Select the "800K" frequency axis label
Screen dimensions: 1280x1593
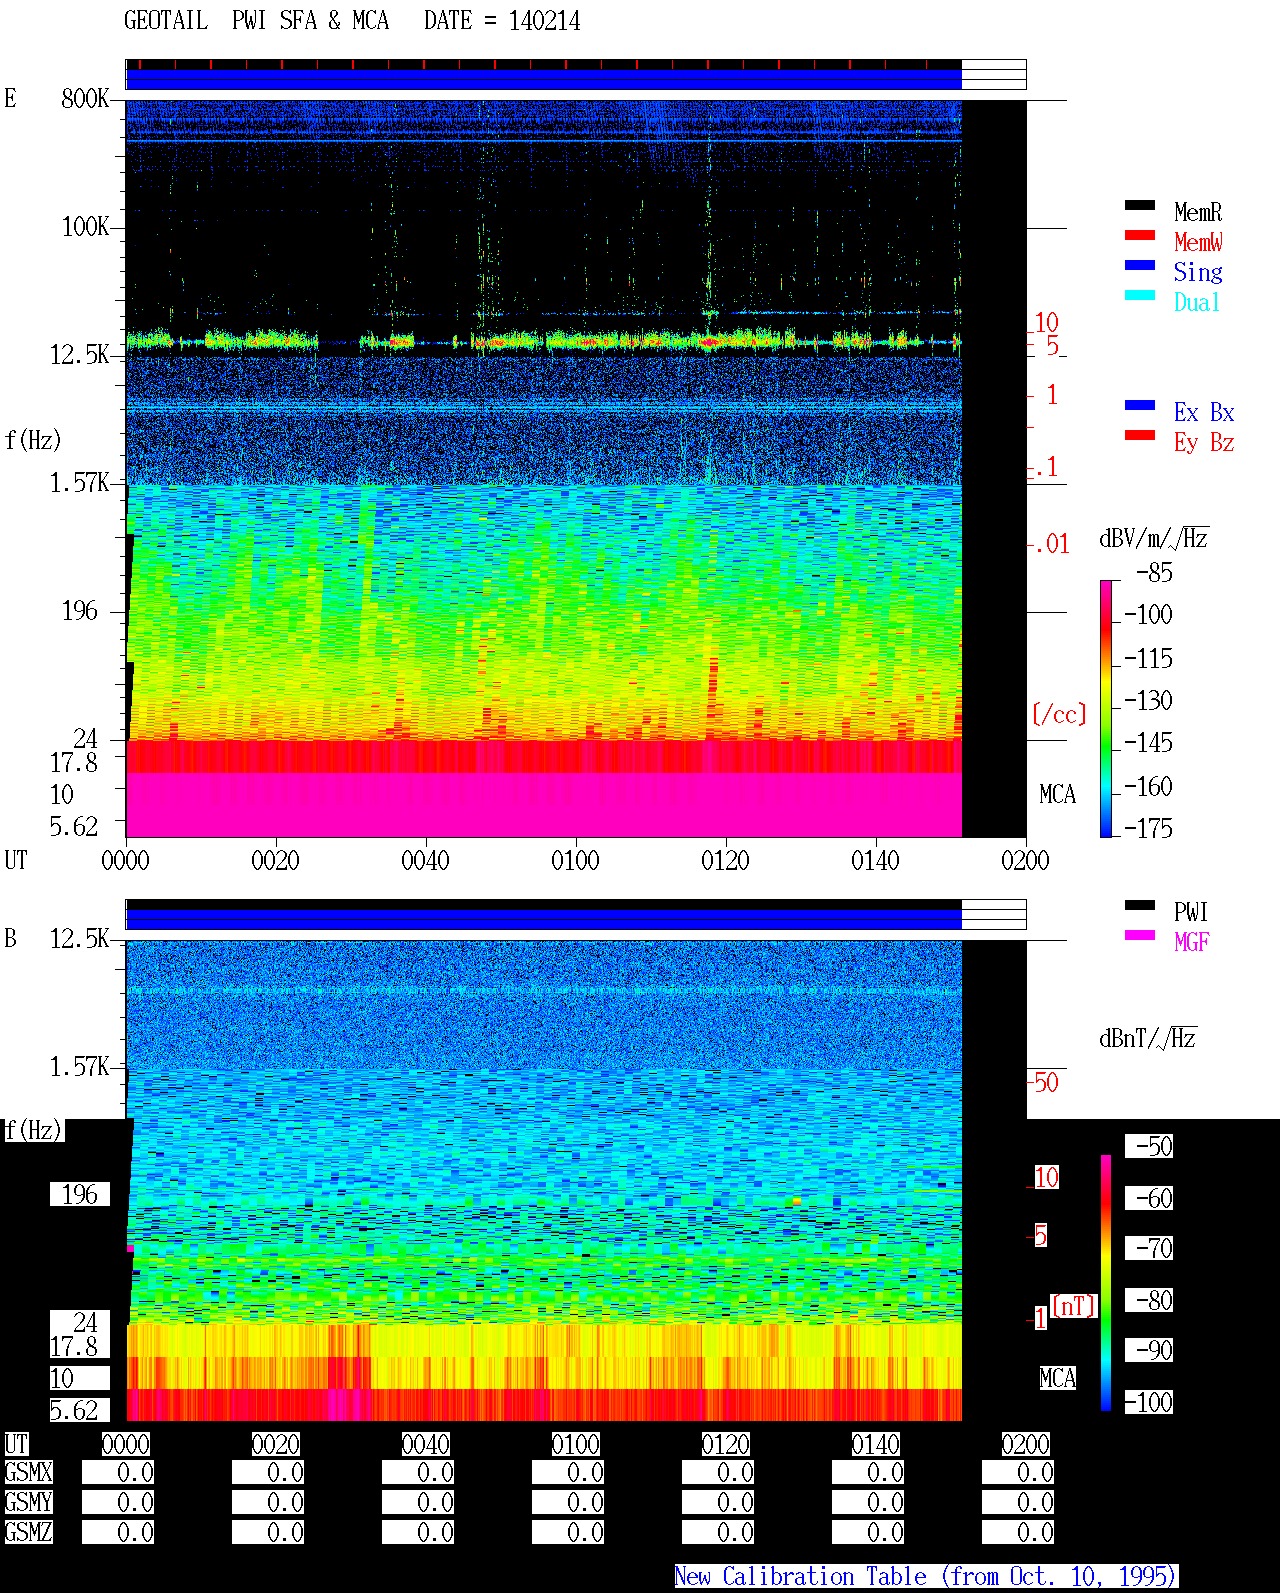pyautogui.click(x=85, y=99)
